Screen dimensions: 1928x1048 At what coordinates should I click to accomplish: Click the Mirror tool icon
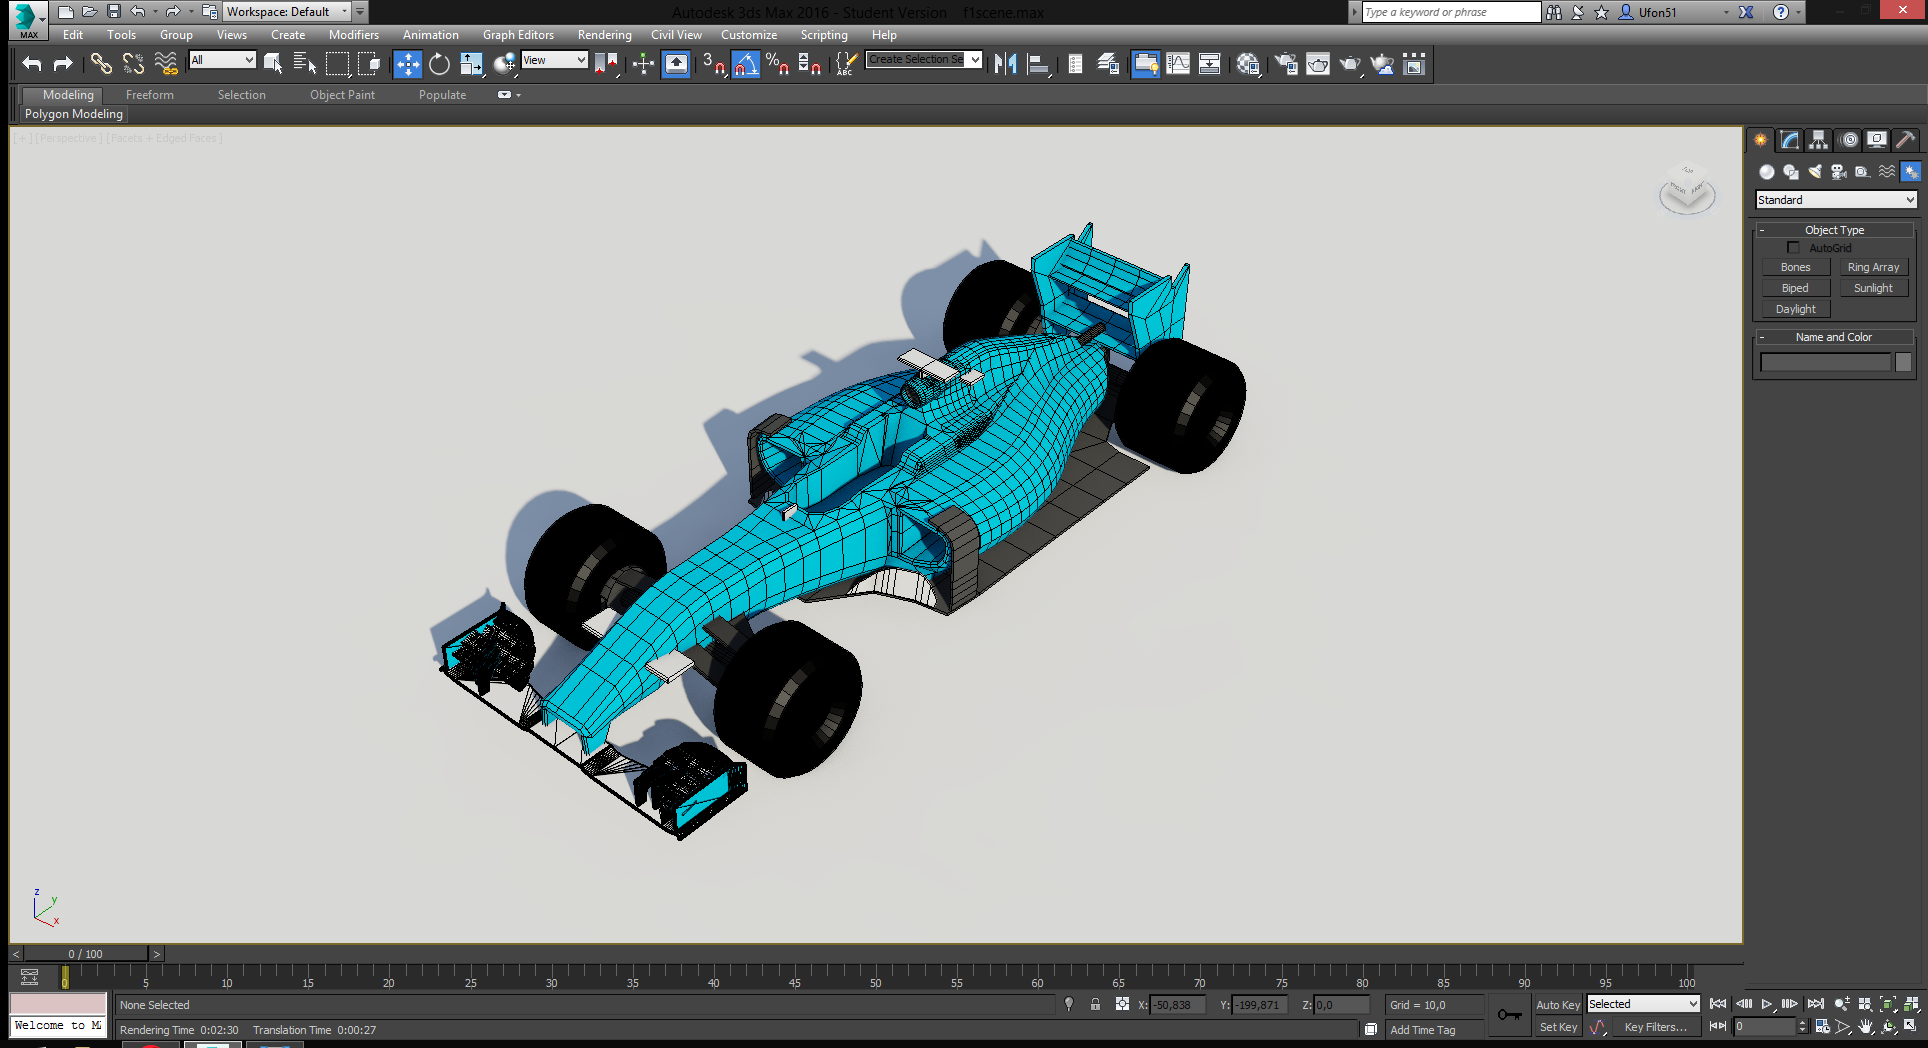[1006, 64]
